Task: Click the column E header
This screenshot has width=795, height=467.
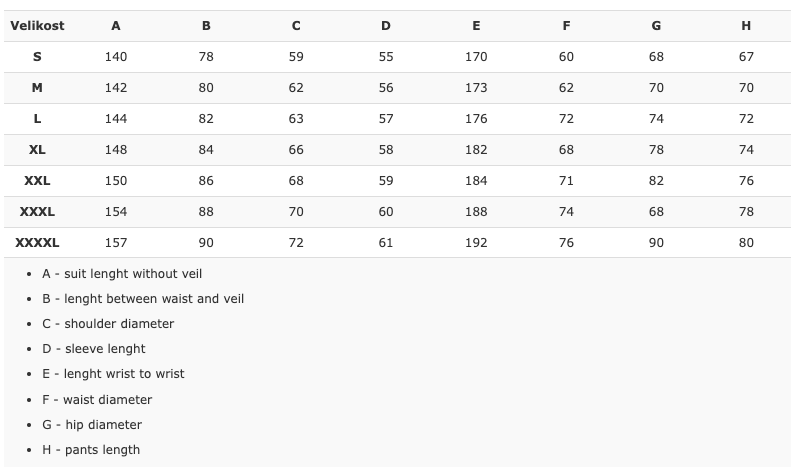Action: (476, 26)
